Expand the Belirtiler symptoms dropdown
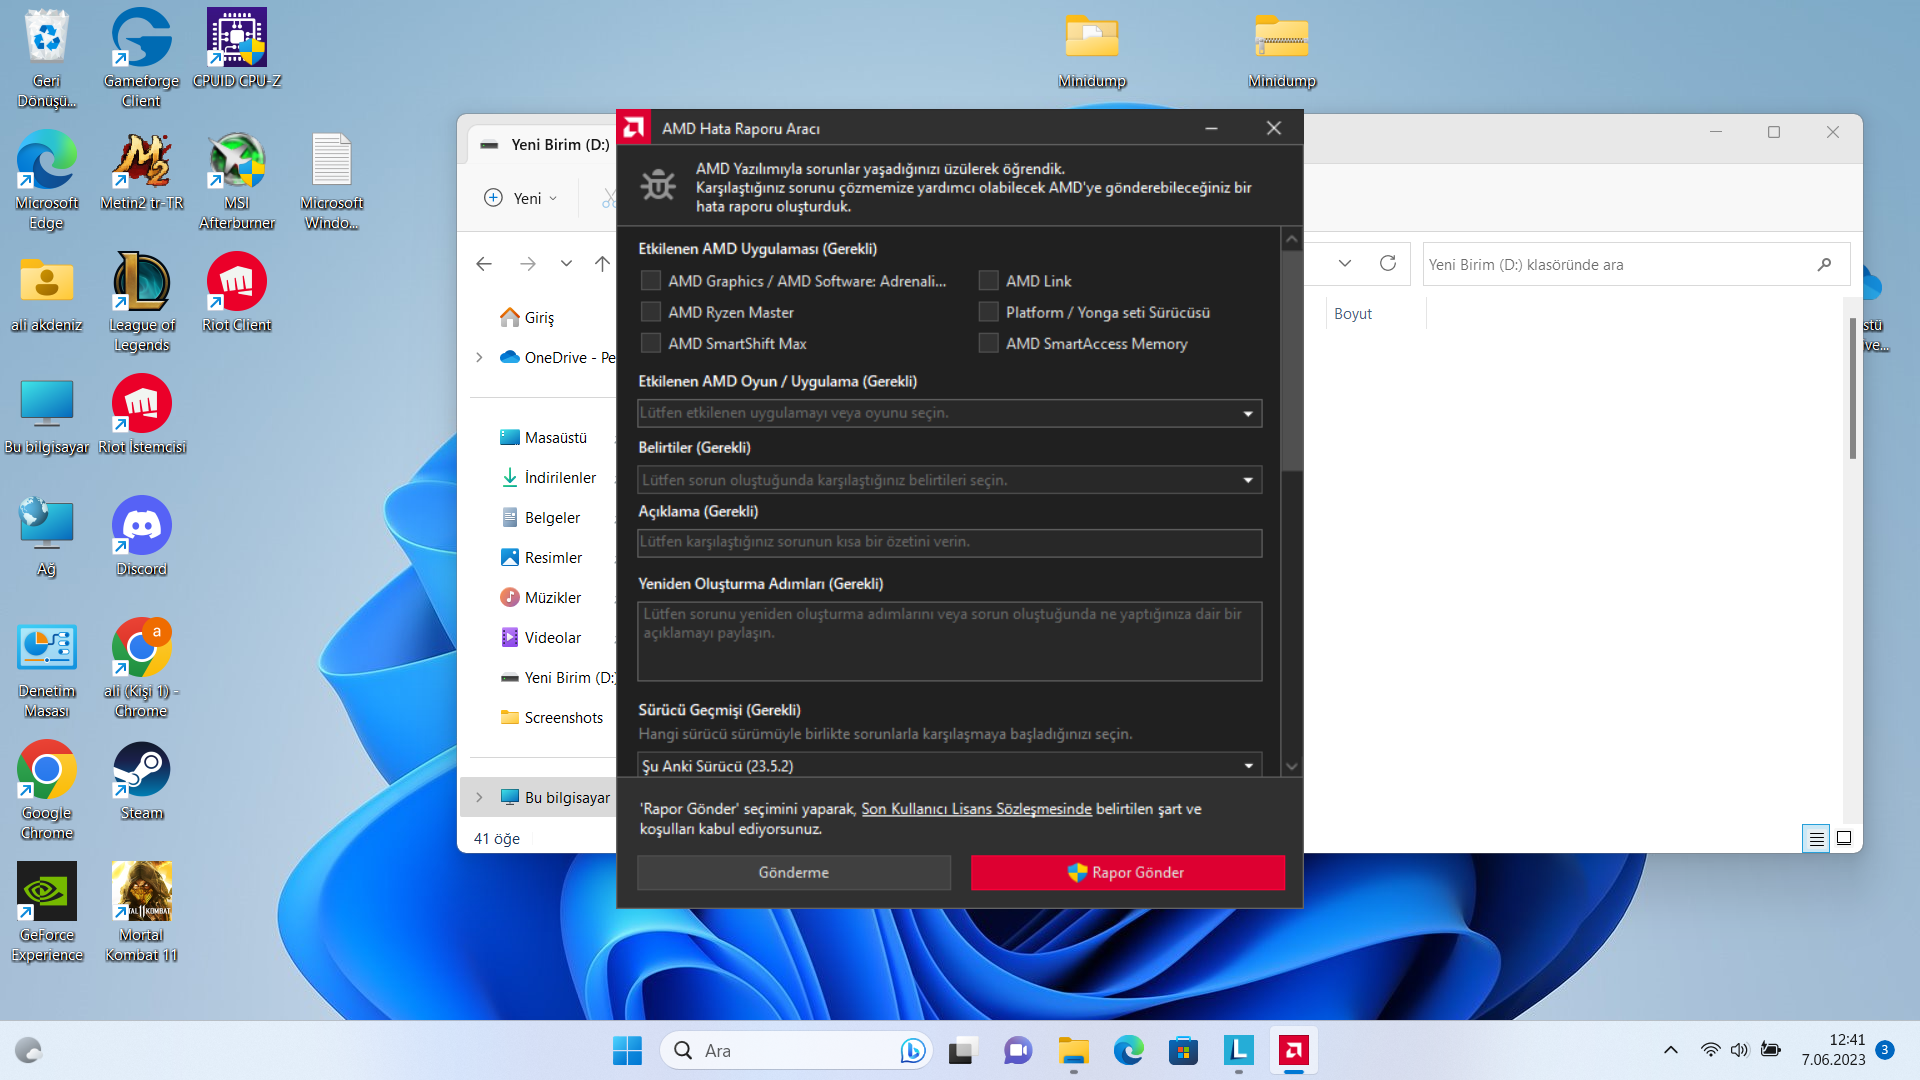This screenshot has width=1920, height=1080. [x=949, y=480]
